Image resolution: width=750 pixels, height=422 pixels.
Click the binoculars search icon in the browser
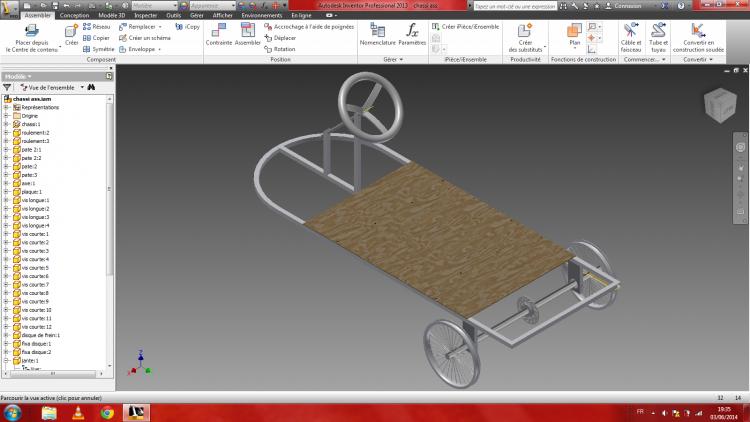pos(90,87)
